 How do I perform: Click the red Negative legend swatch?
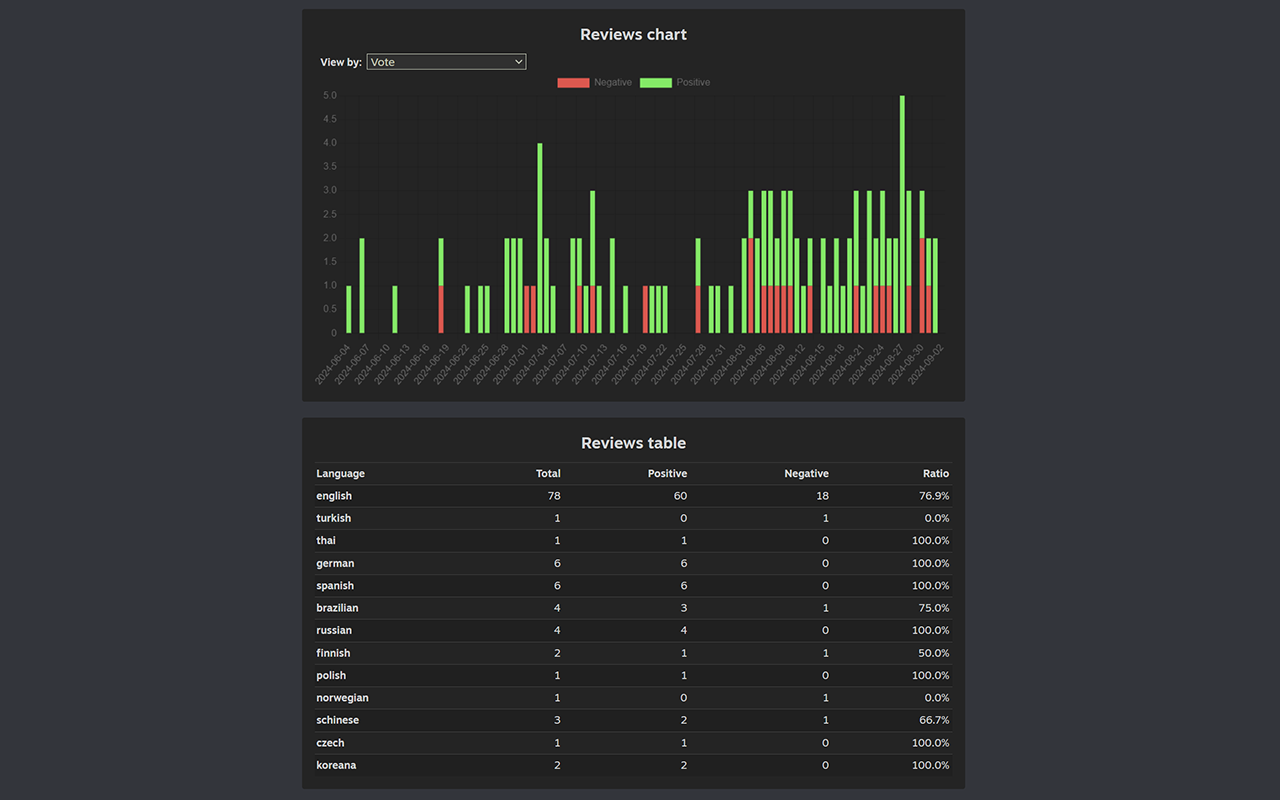click(x=572, y=82)
